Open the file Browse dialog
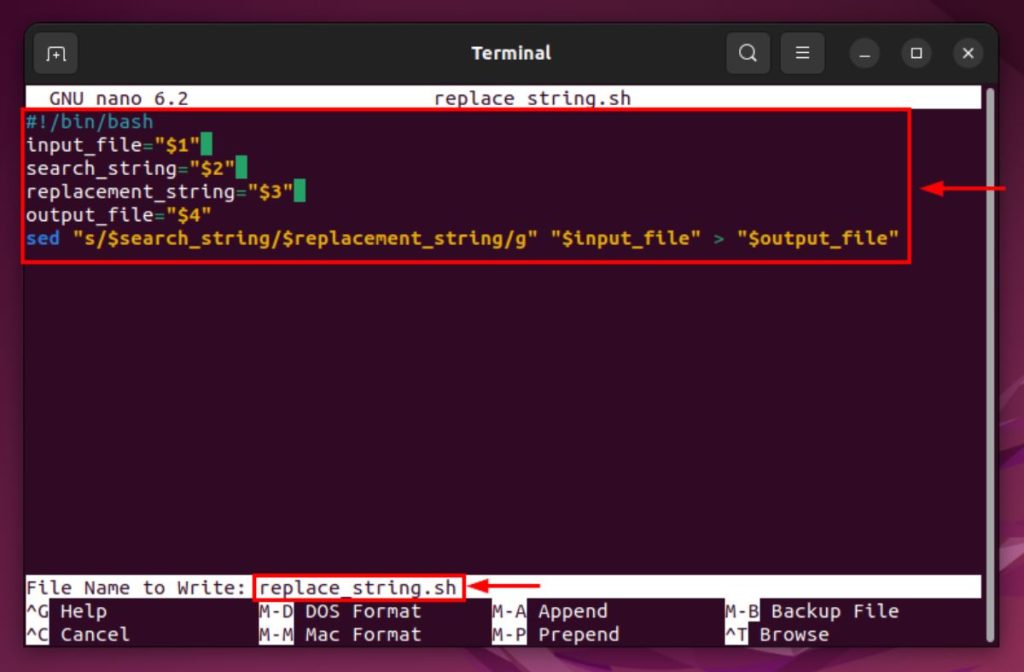This screenshot has height=672, width=1024. pyautogui.click(x=794, y=634)
